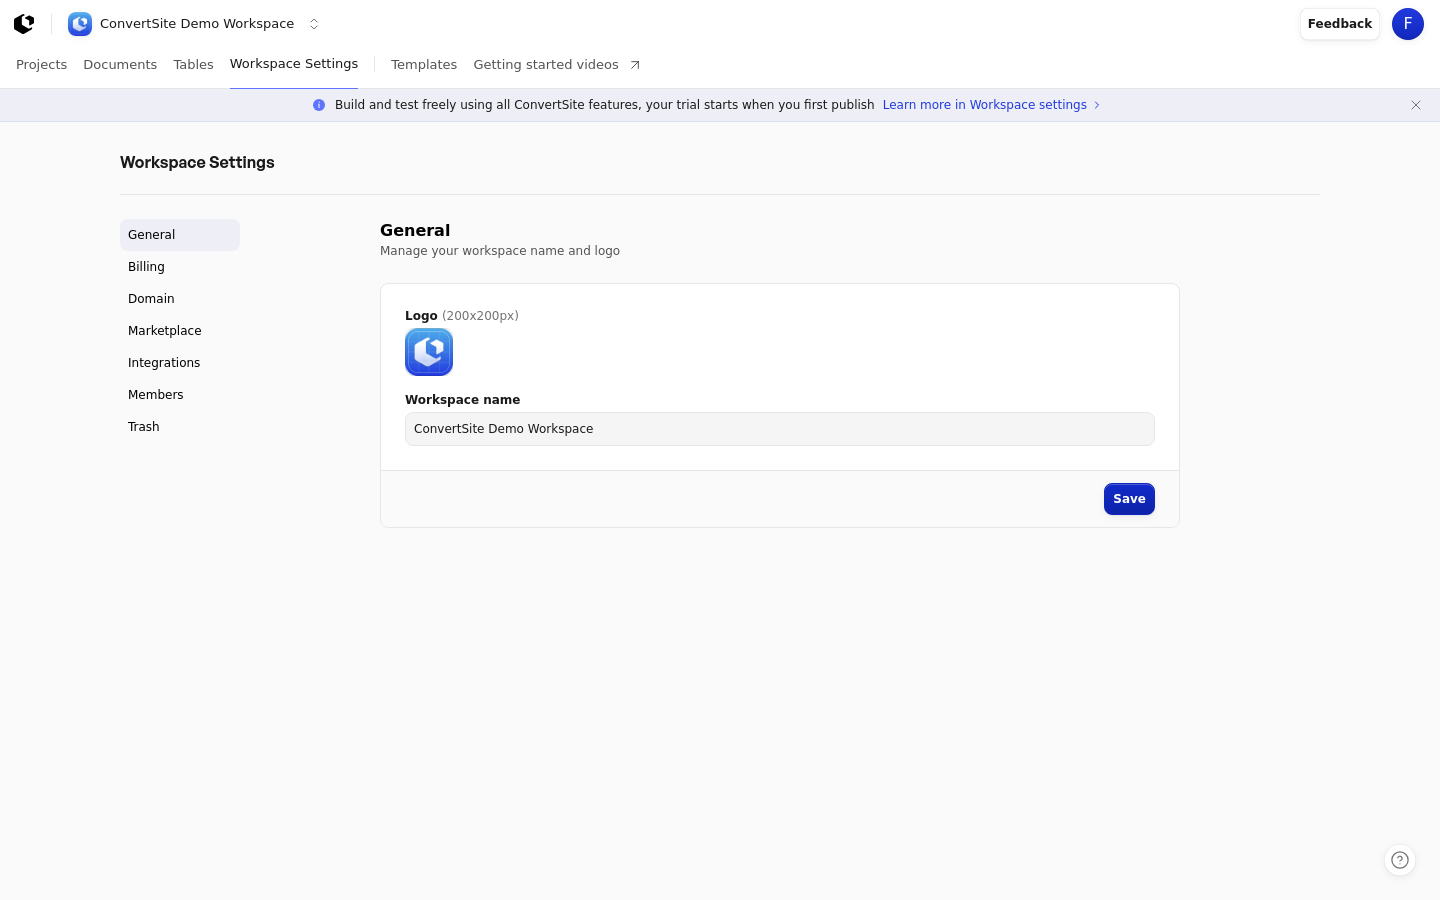Focus the Workspace name input field
The height and width of the screenshot is (900, 1440).
[780, 429]
